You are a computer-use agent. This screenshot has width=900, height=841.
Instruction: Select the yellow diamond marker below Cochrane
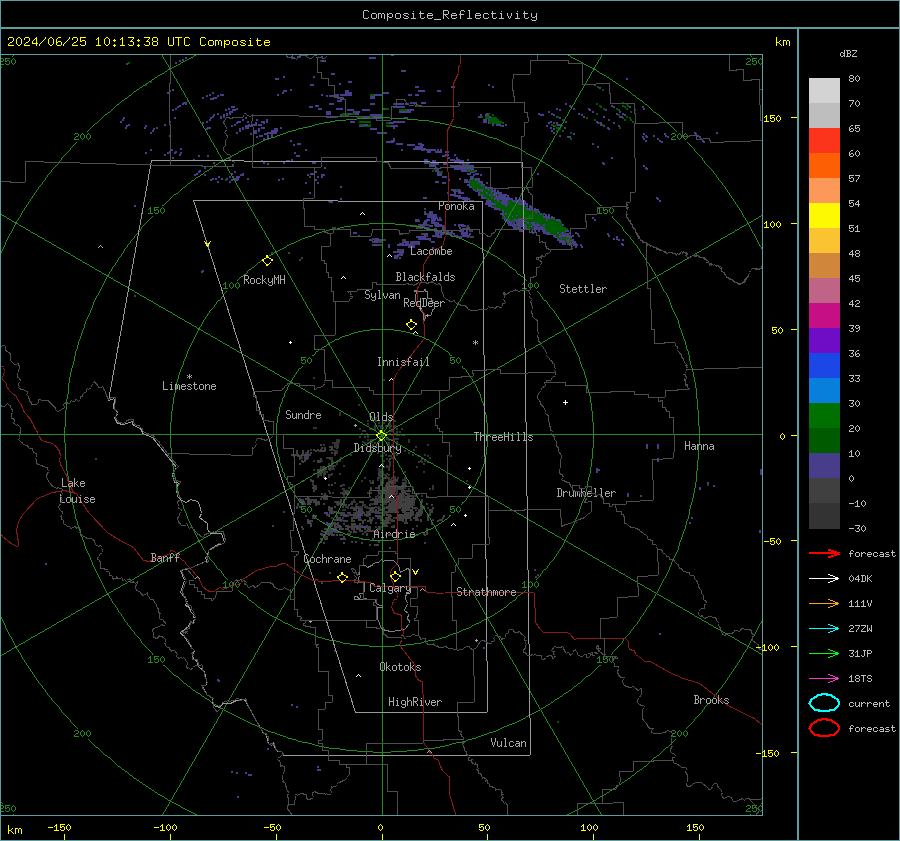[343, 577]
